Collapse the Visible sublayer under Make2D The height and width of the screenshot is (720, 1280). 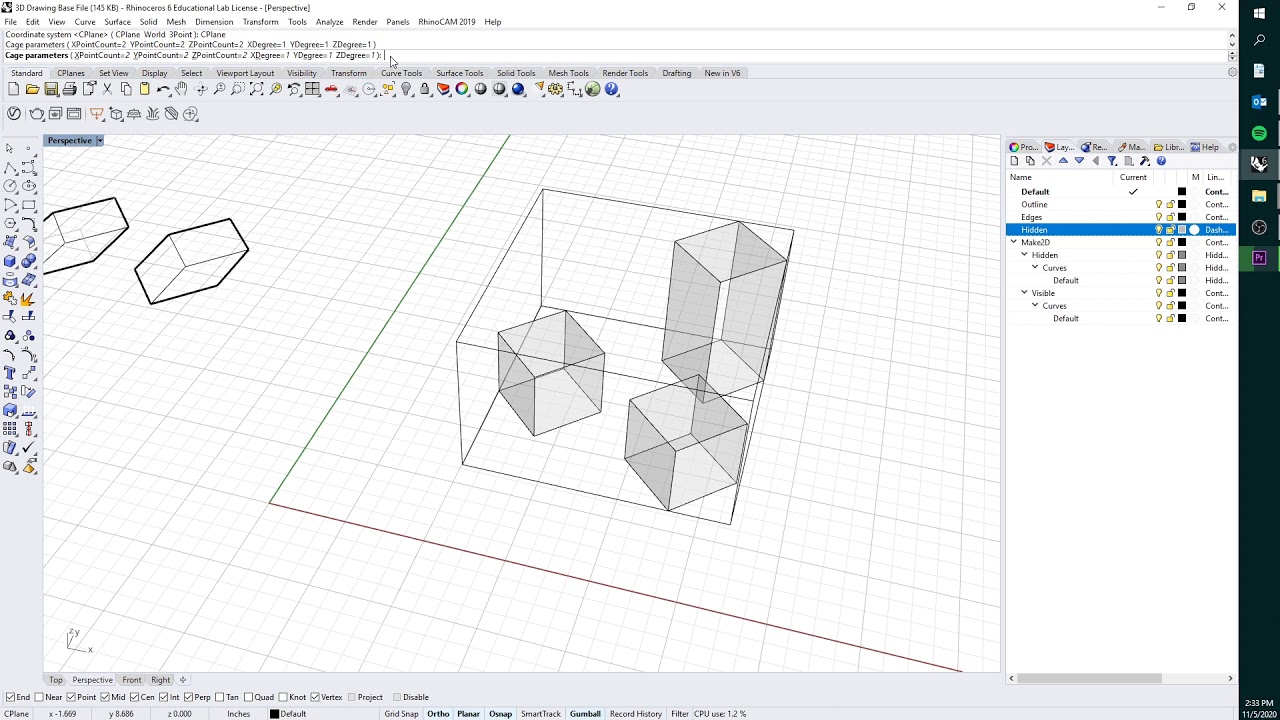point(1025,293)
